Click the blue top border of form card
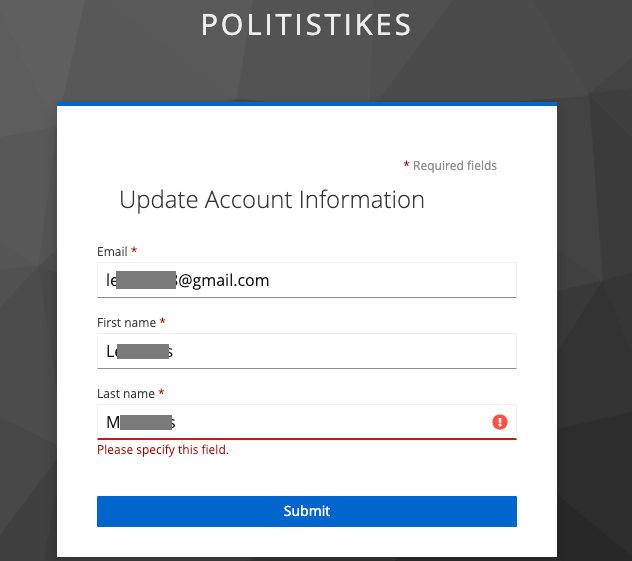632x561 pixels. [307, 104]
